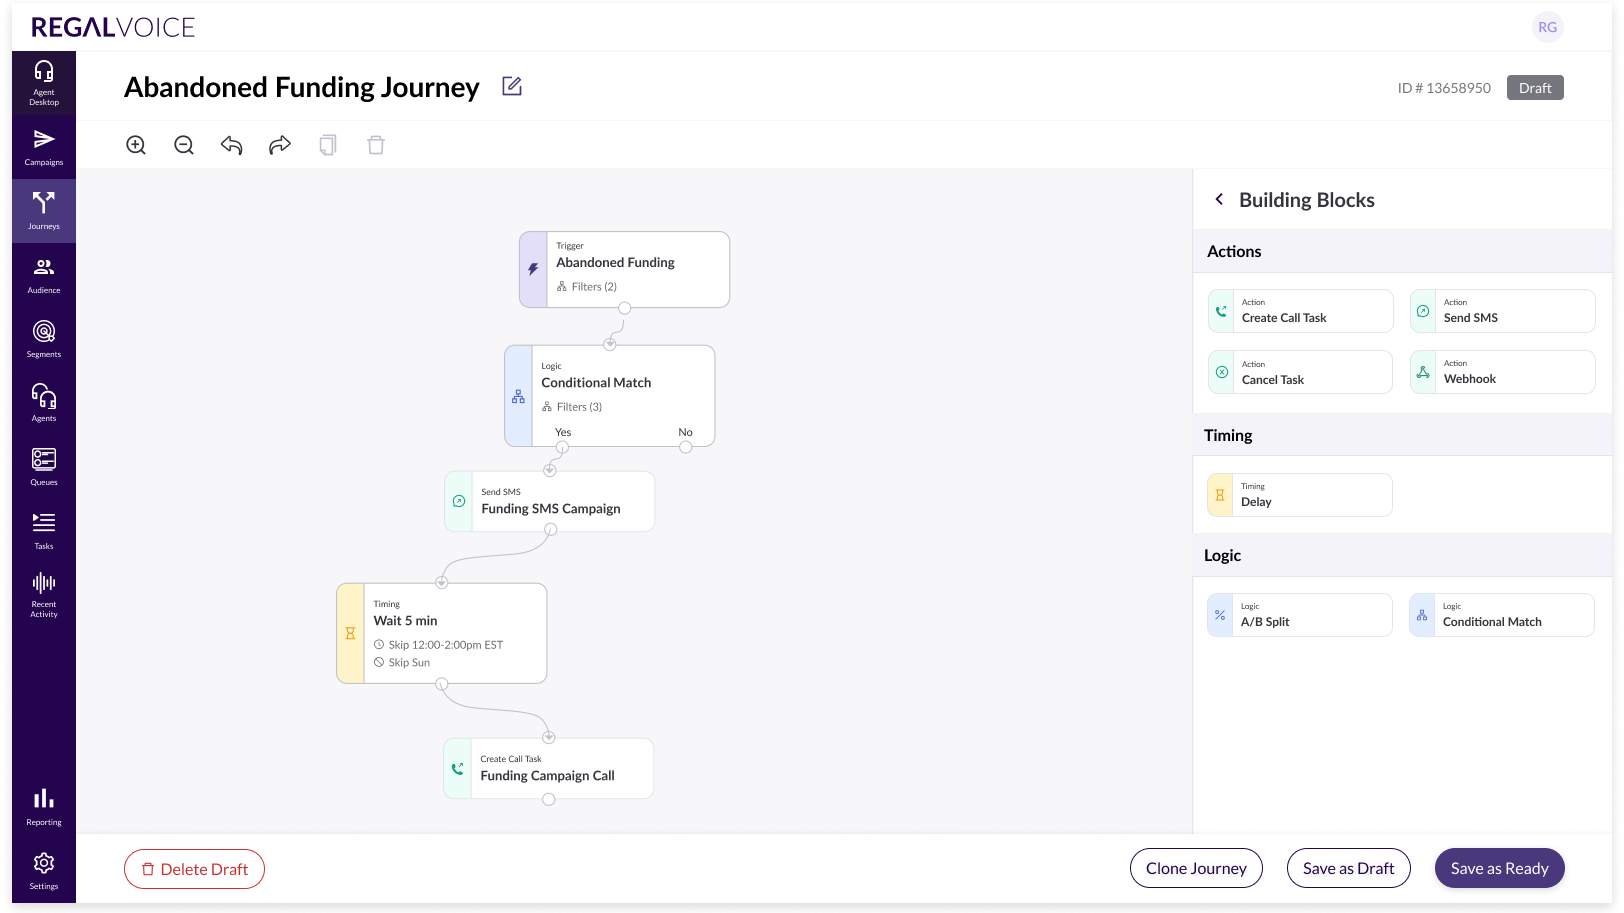
Task: Click the zoom in magnifier icon
Action: pyautogui.click(x=136, y=145)
